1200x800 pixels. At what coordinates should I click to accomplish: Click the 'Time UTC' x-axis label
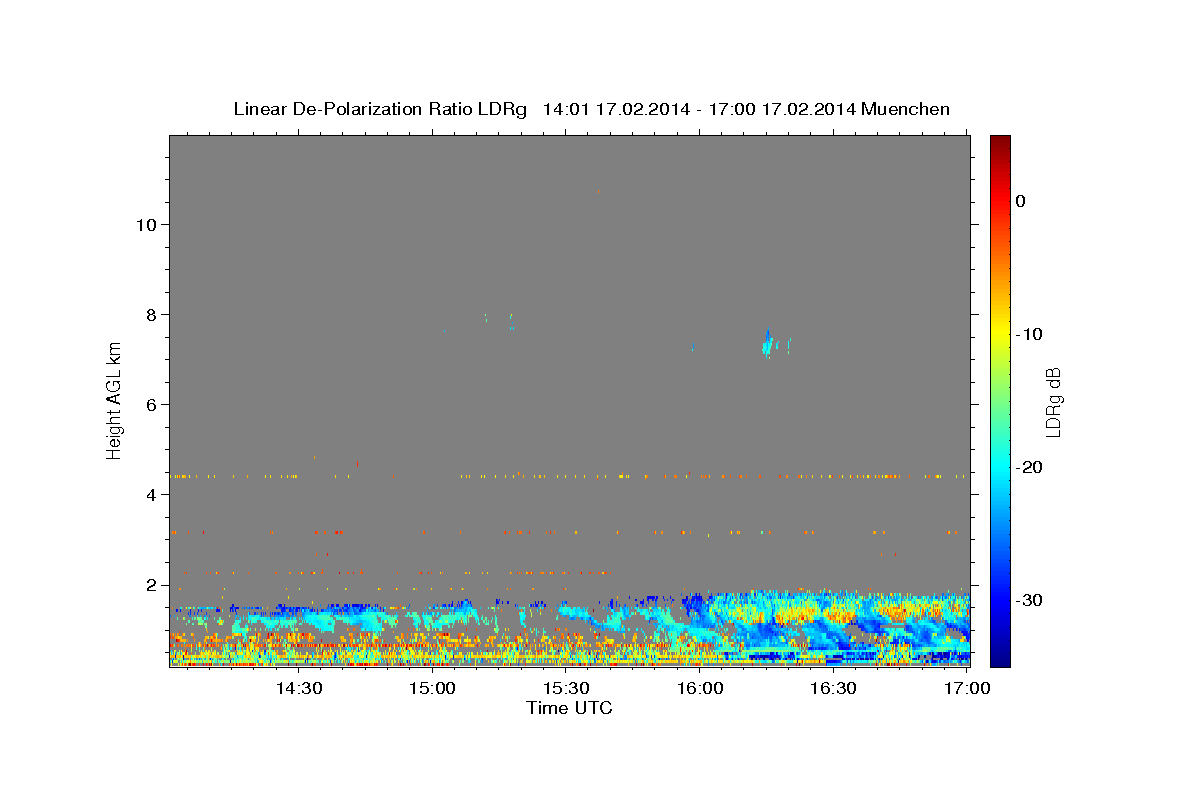pyautogui.click(x=569, y=708)
